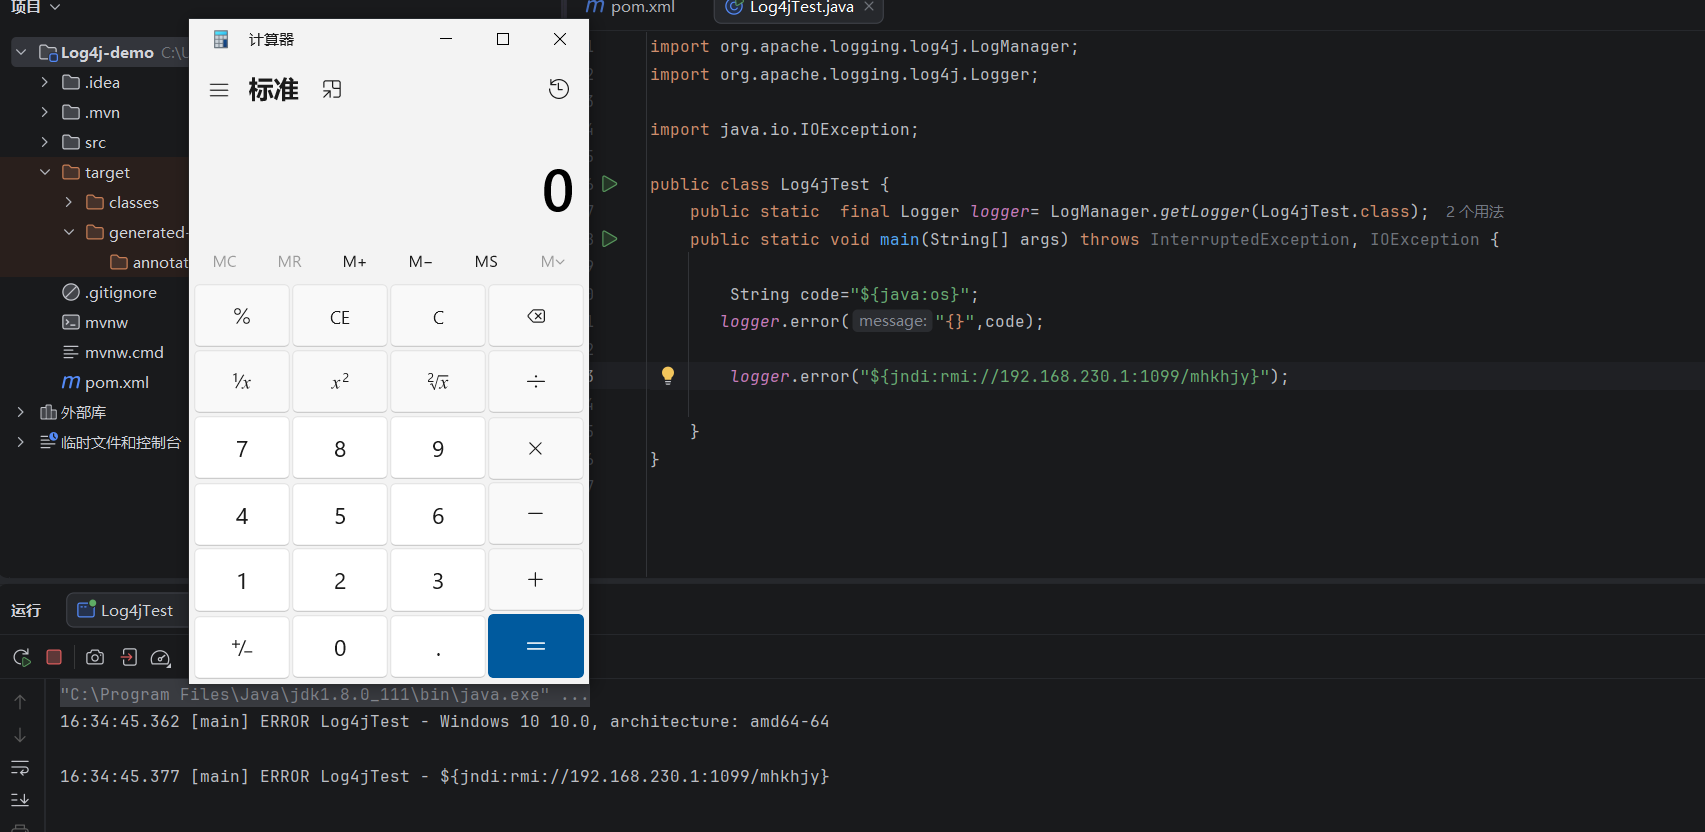Click digit 7 on calculator
This screenshot has height=832, width=1705.
(x=242, y=448)
